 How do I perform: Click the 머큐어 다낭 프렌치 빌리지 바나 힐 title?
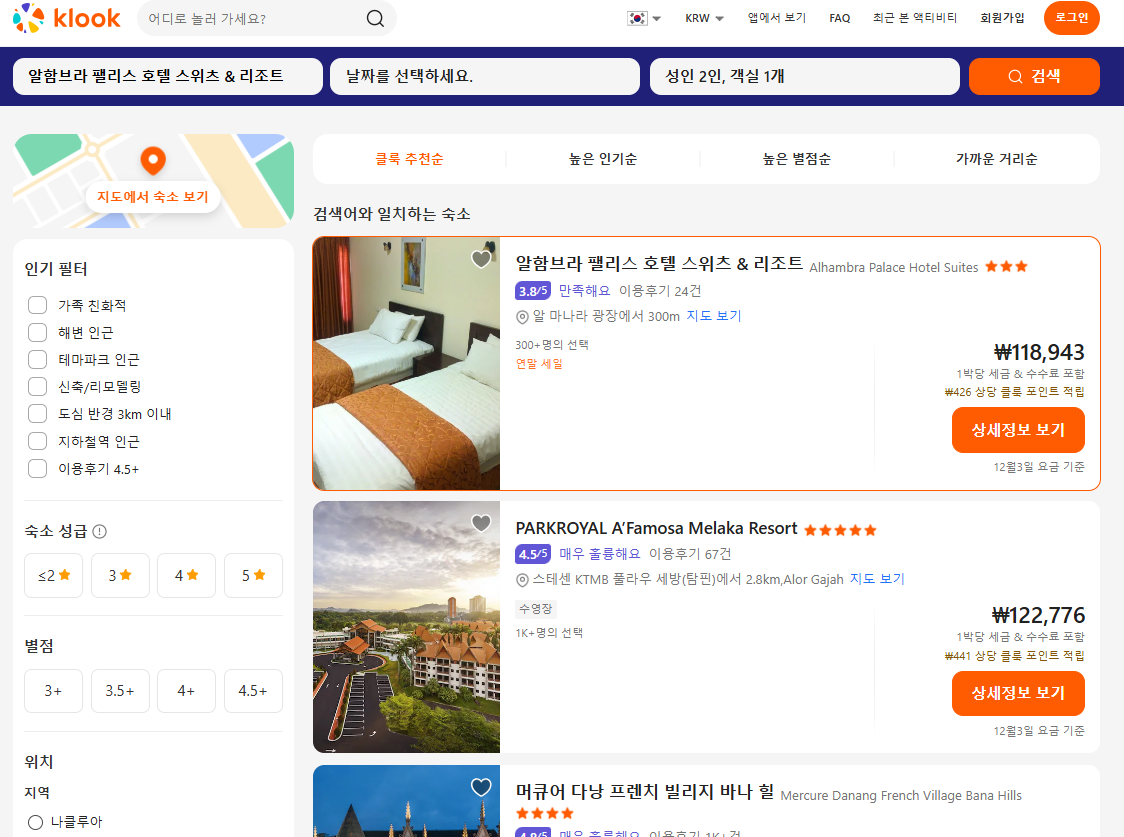tap(644, 792)
